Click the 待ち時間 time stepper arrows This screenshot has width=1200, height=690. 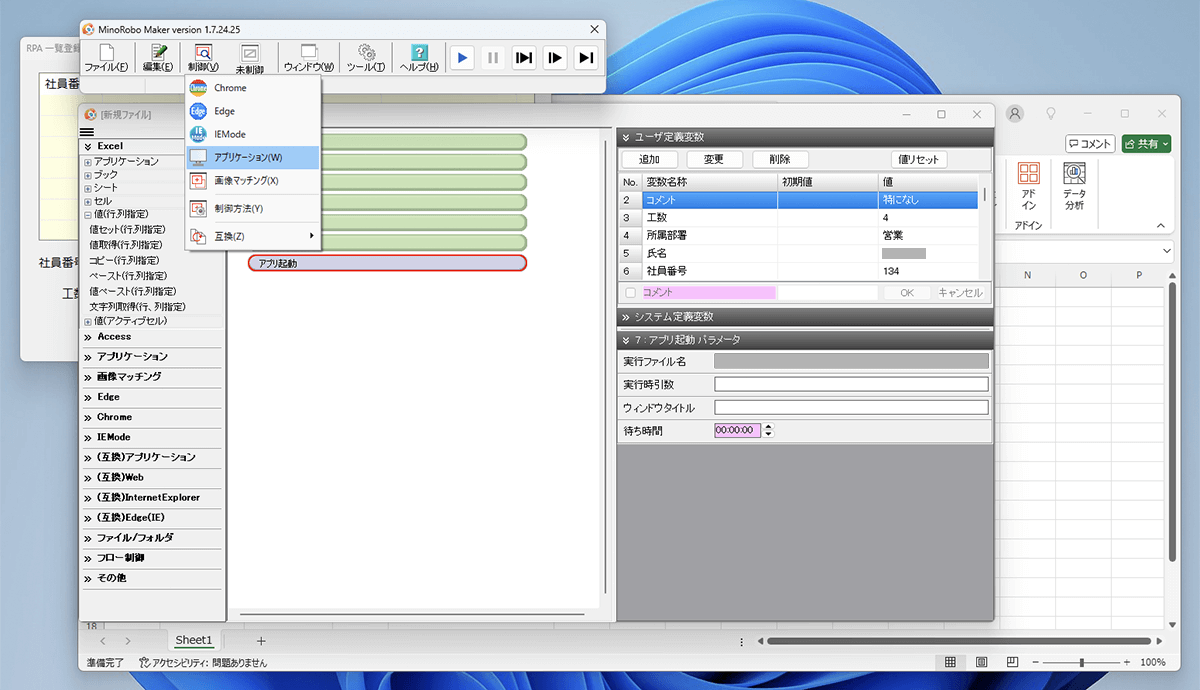click(769, 431)
